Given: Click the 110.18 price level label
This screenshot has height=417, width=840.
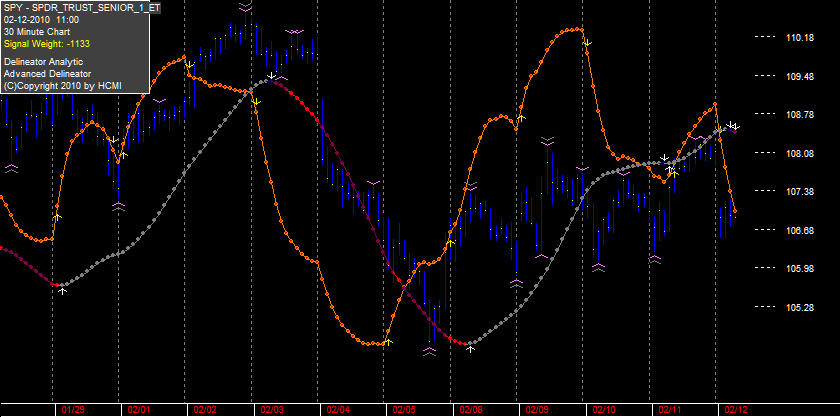Looking at the screenshot, I should [x=800, y=38].
